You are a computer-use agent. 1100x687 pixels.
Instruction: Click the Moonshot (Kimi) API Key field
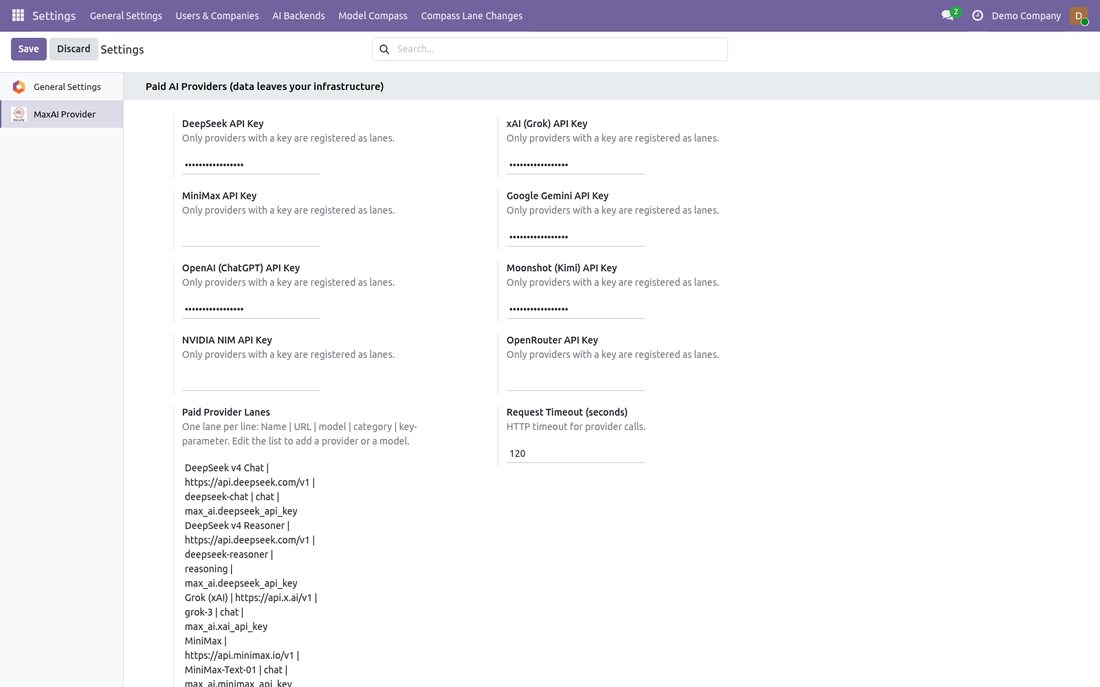(x=575, y=309)
